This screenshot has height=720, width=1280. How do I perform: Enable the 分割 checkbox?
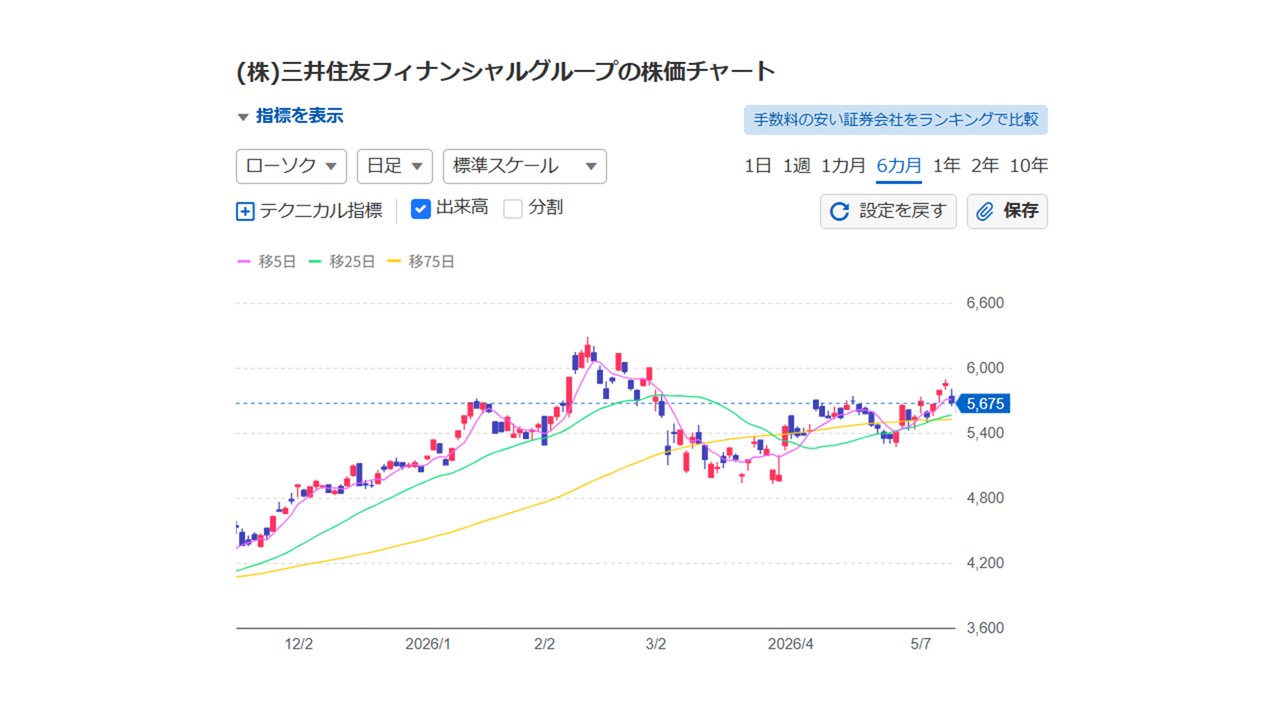513,209
